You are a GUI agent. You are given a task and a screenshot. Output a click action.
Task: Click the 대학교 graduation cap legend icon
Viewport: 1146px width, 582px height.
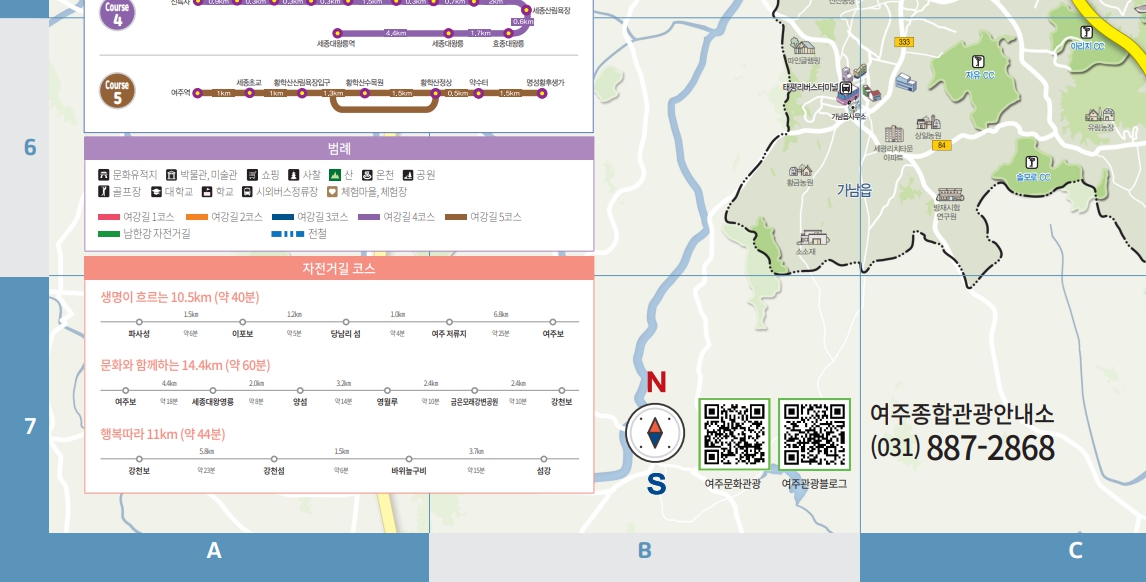point(156,192)
